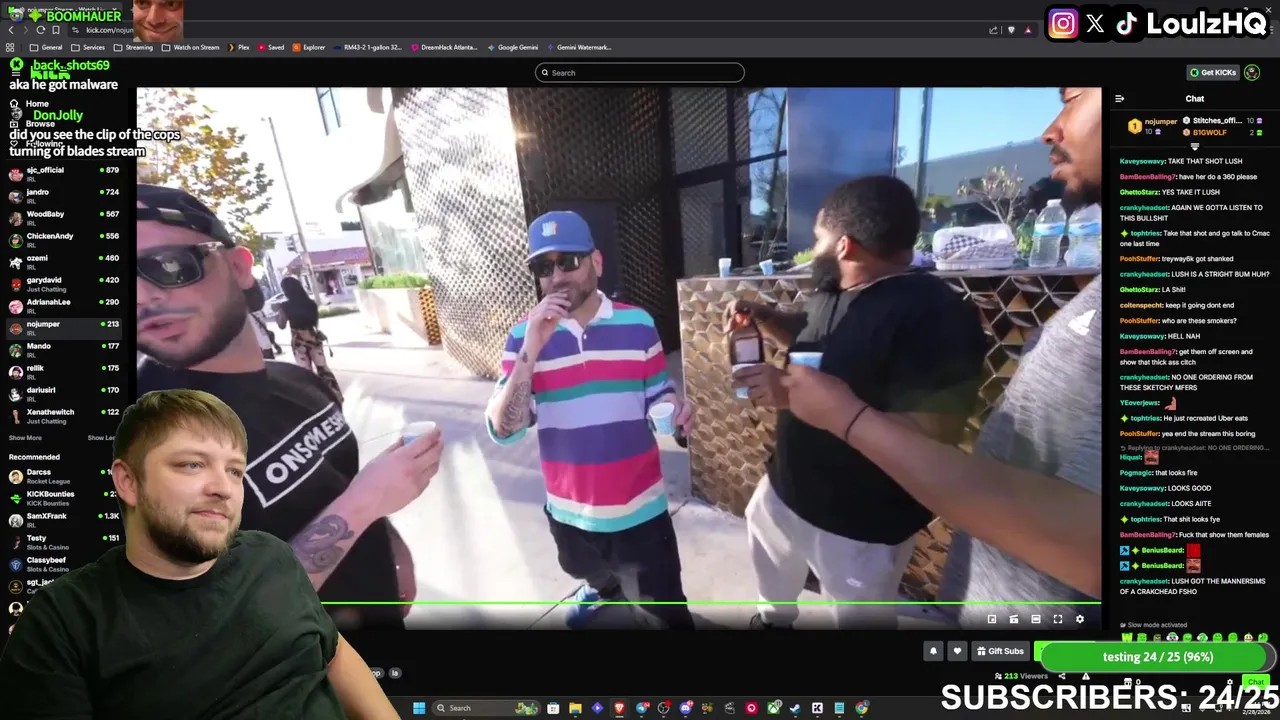Open the Watch on Stream bookmarks folder
Viewport: 1280px width, 720px height.
(190, 47)
